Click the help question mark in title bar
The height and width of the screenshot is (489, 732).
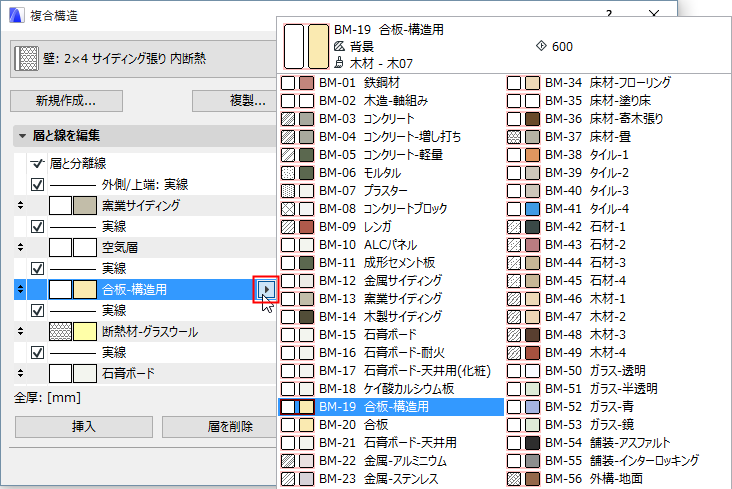click(609, 13)
